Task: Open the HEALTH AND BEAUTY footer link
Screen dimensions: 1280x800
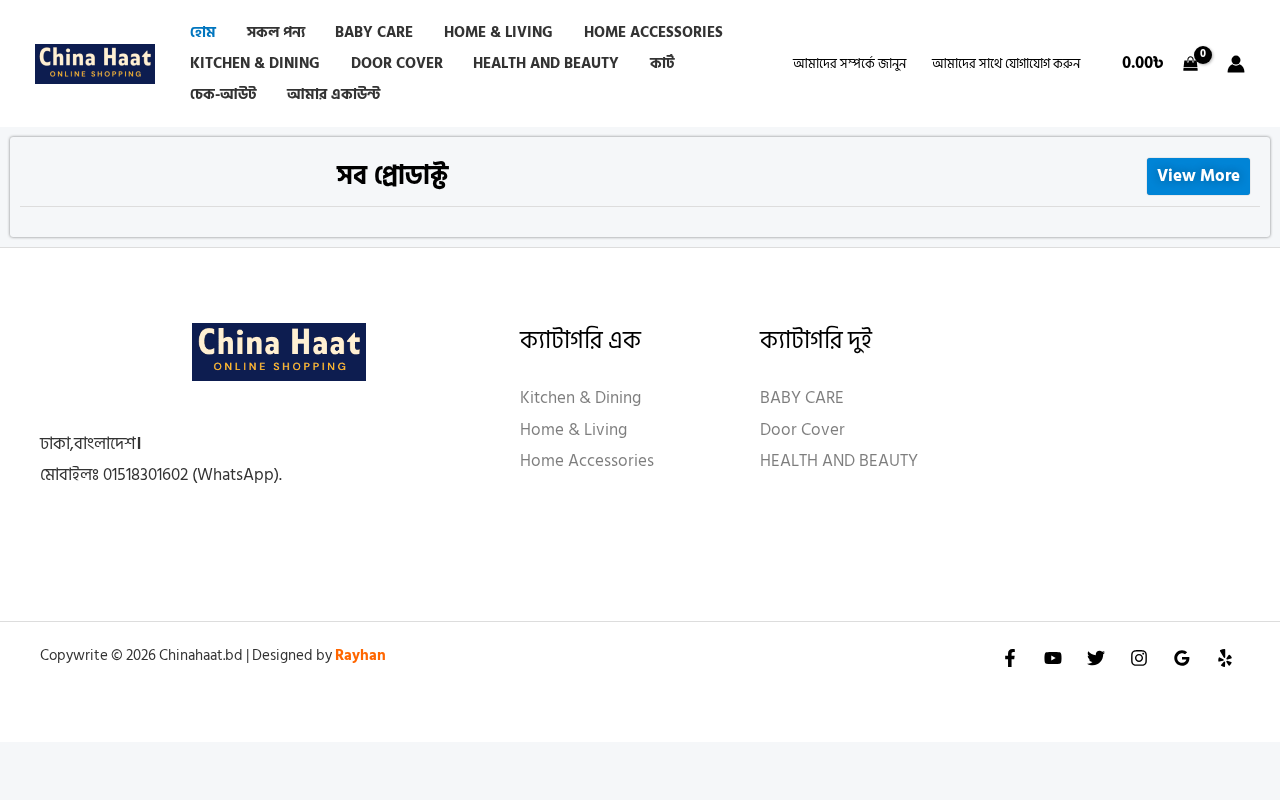Action: pos(839,461)
